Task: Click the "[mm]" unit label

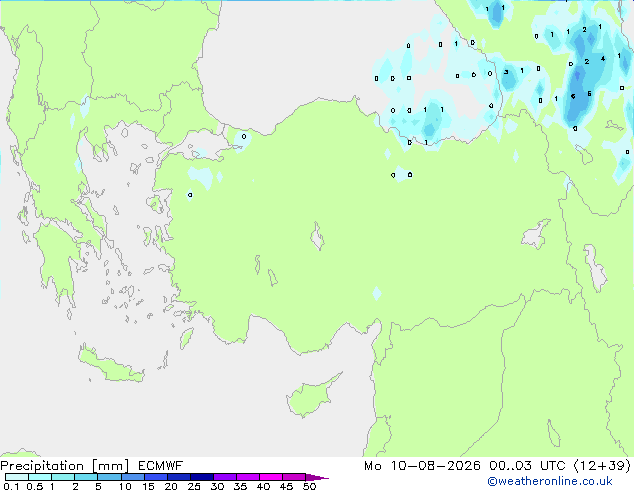Action: 111,466
